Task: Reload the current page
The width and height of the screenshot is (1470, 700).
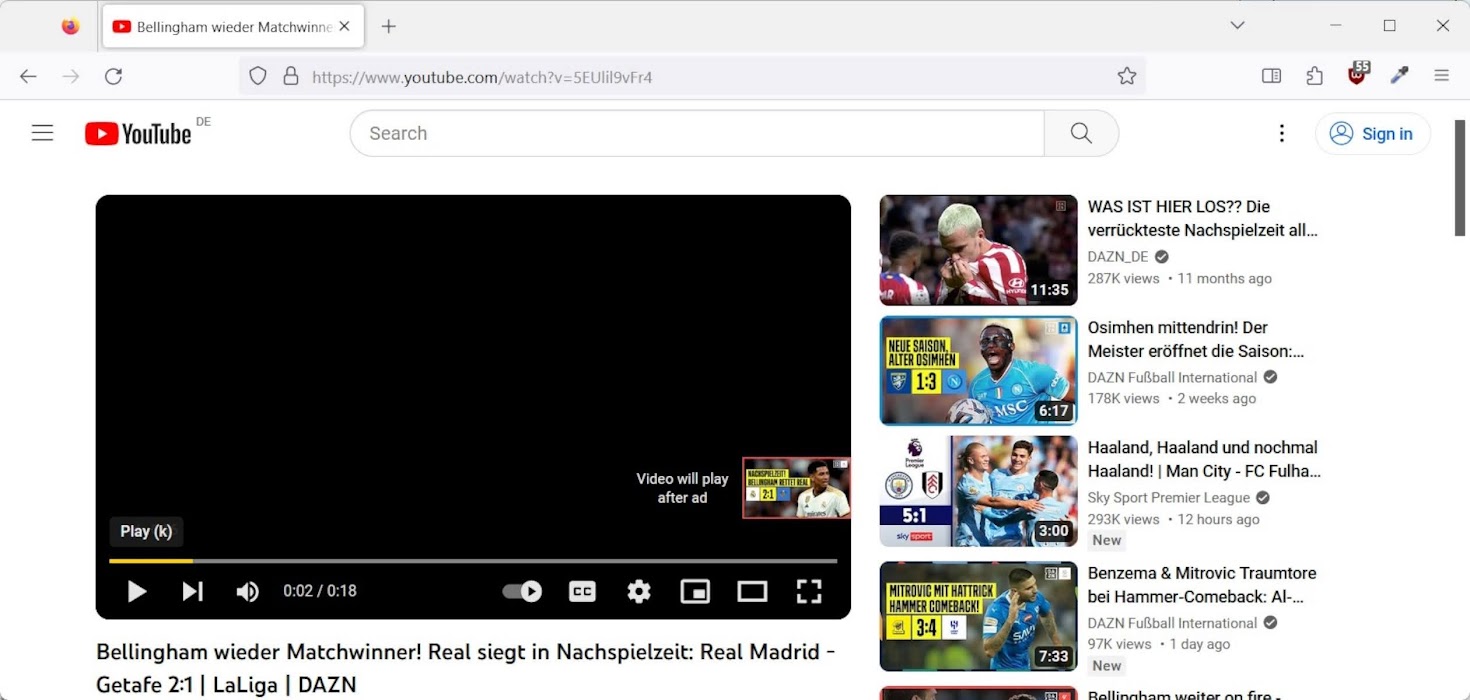Action: click(x=114, y=76)
